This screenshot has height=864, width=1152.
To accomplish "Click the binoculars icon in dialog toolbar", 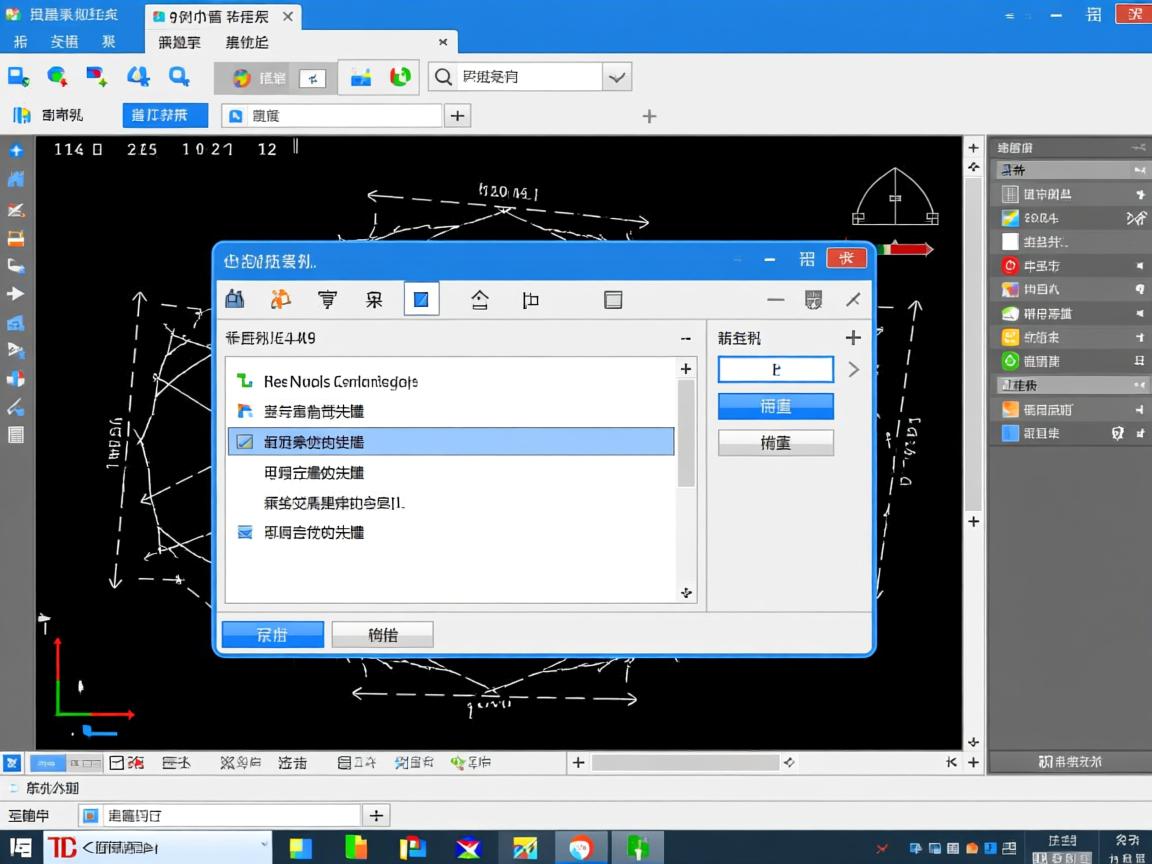I will [x=235, y=299].
